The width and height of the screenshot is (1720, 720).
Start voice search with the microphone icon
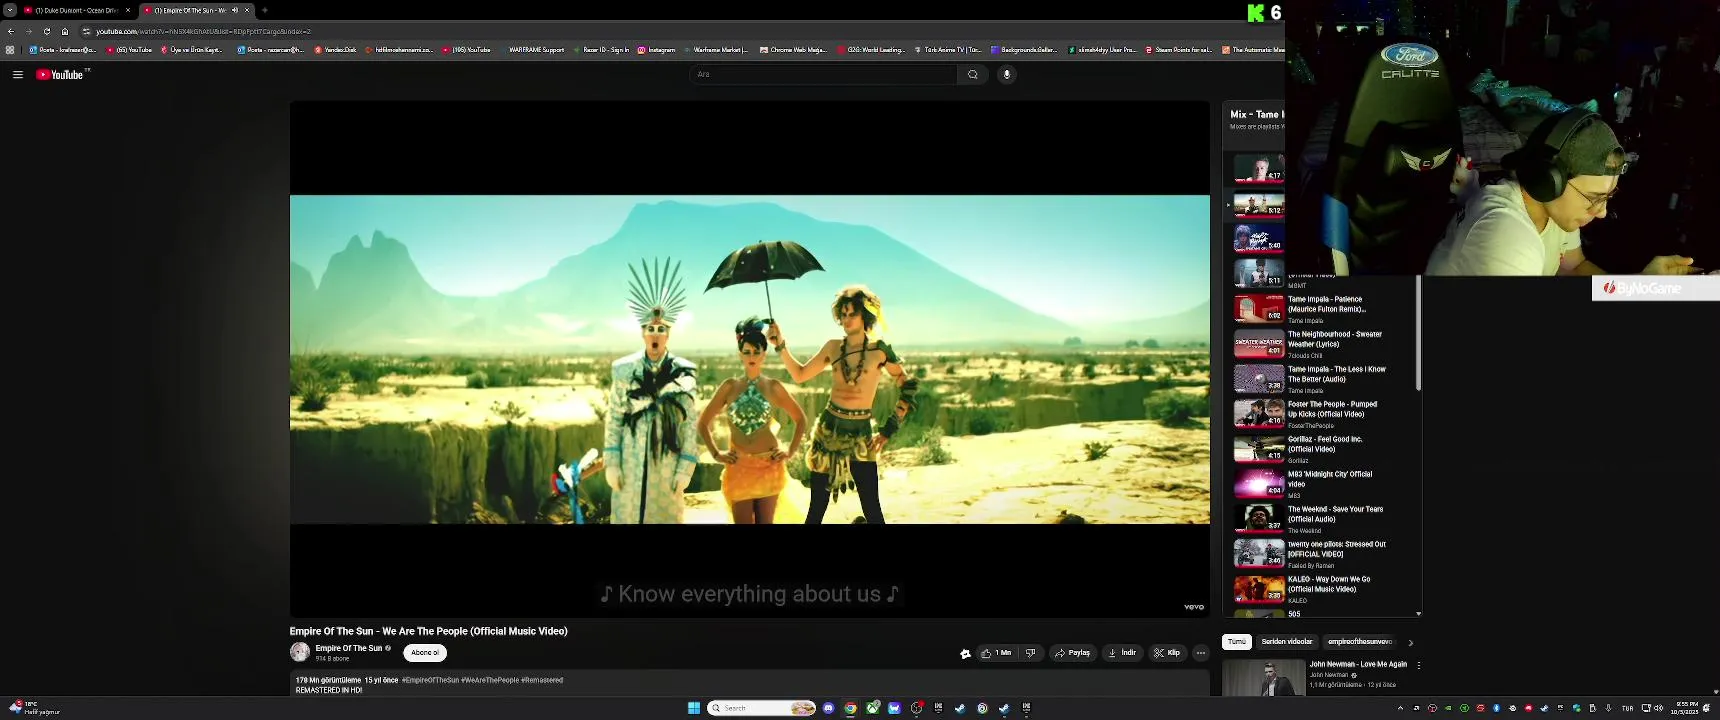click(x=1007, y=74)
